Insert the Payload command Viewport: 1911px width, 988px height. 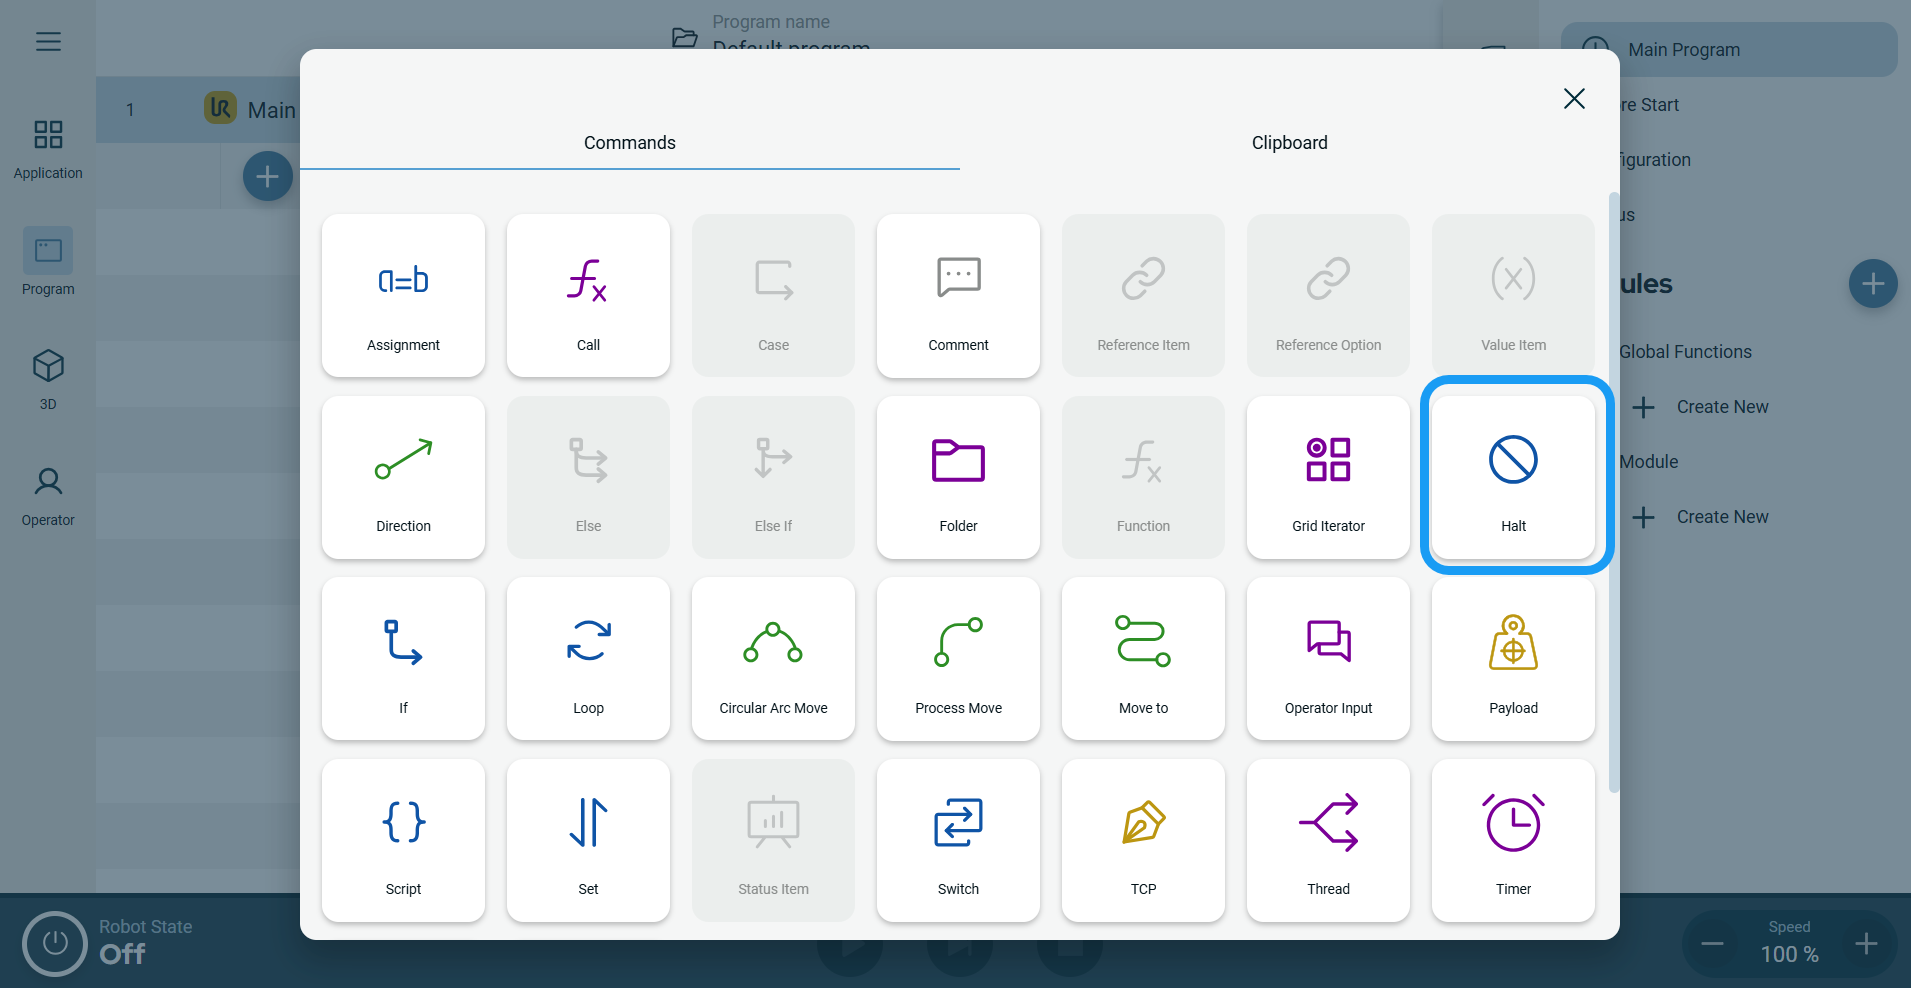(1513, 659)
